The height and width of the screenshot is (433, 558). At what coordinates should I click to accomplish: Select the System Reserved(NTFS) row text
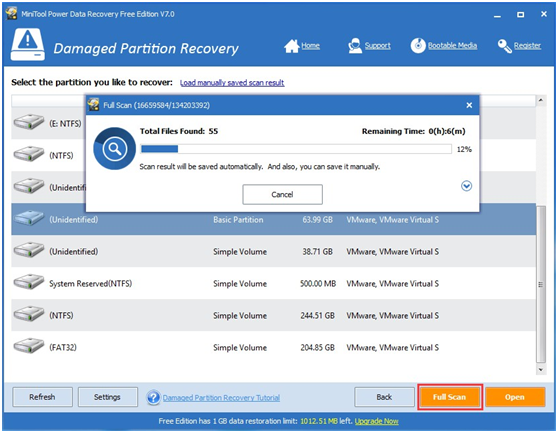click(x=90, y=284)
